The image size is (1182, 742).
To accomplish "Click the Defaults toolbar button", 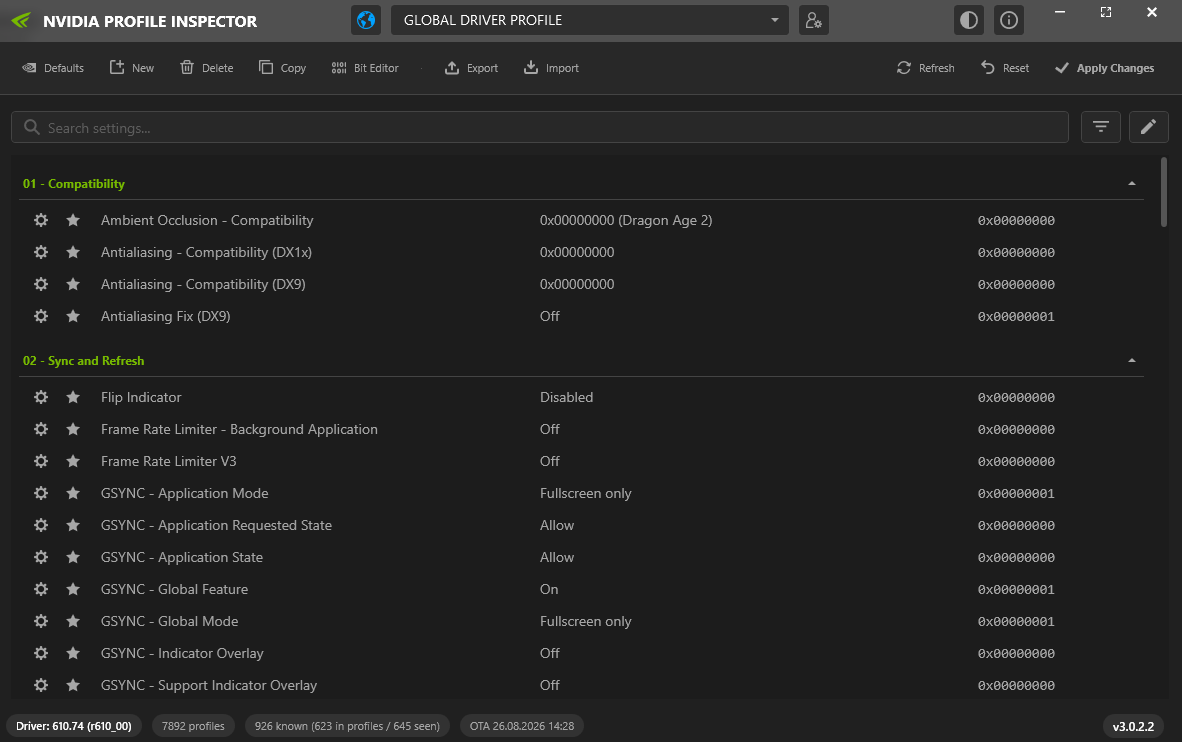I will tap(53, 68).
